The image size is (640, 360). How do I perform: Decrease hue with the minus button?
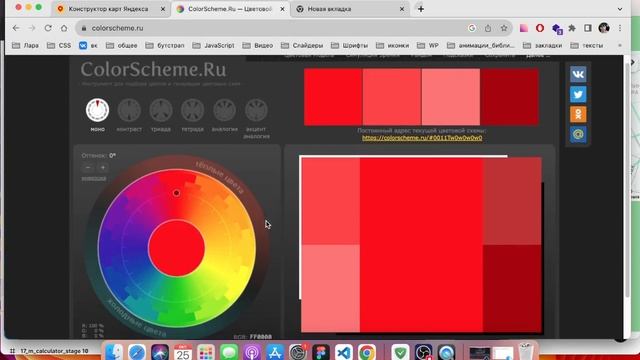[88, 167]
